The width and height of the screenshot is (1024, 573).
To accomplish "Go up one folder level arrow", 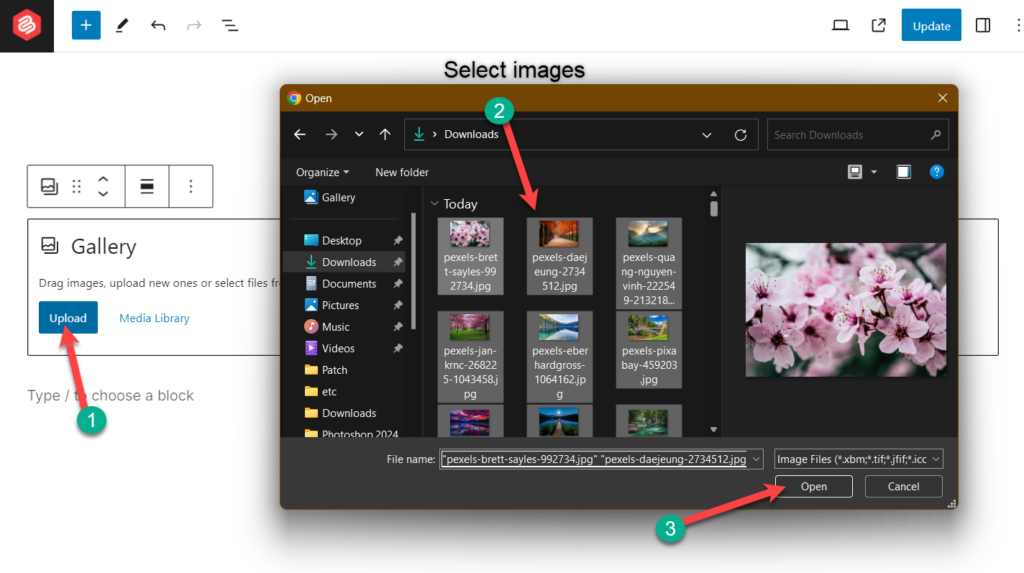I will (385, 135).
